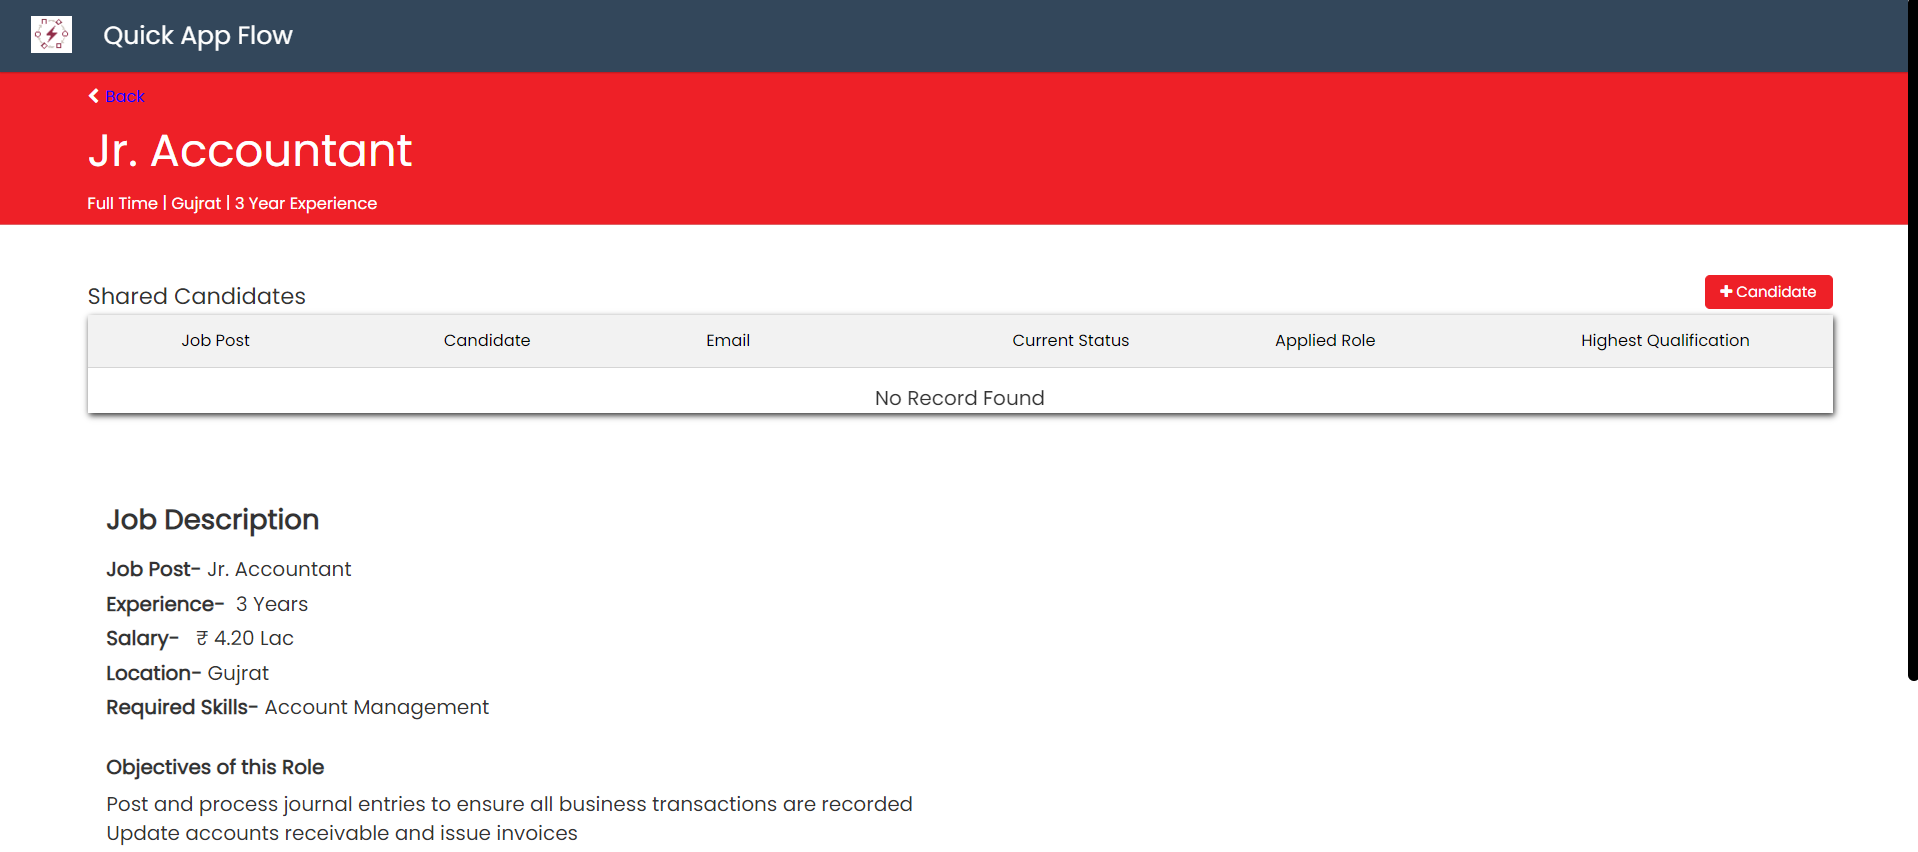Select the Job Post column header
Screen dimensions: 1918x852
(215, 341)
